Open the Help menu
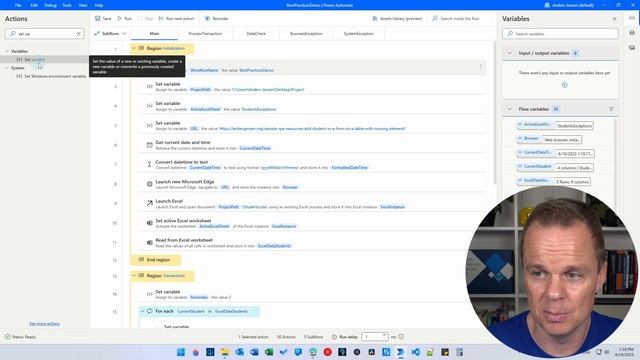 [x=99, y=5]
